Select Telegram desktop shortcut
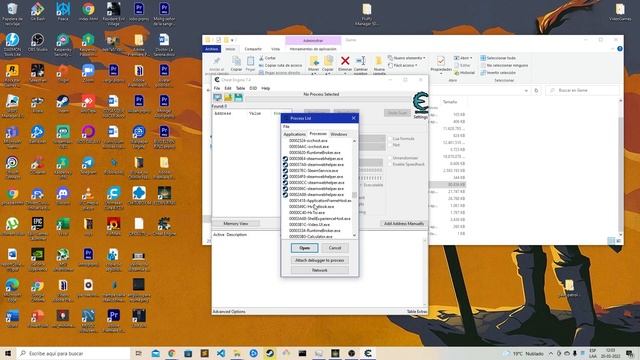This screenshot has width=640, height=360. coord(88,165)
